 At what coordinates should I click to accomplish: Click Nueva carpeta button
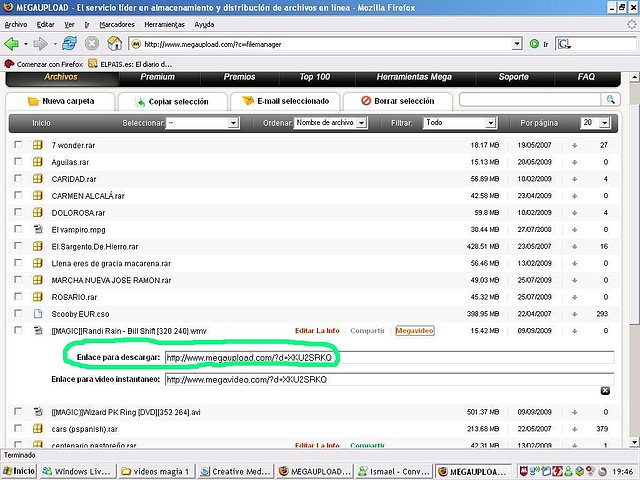click(60, 101)
